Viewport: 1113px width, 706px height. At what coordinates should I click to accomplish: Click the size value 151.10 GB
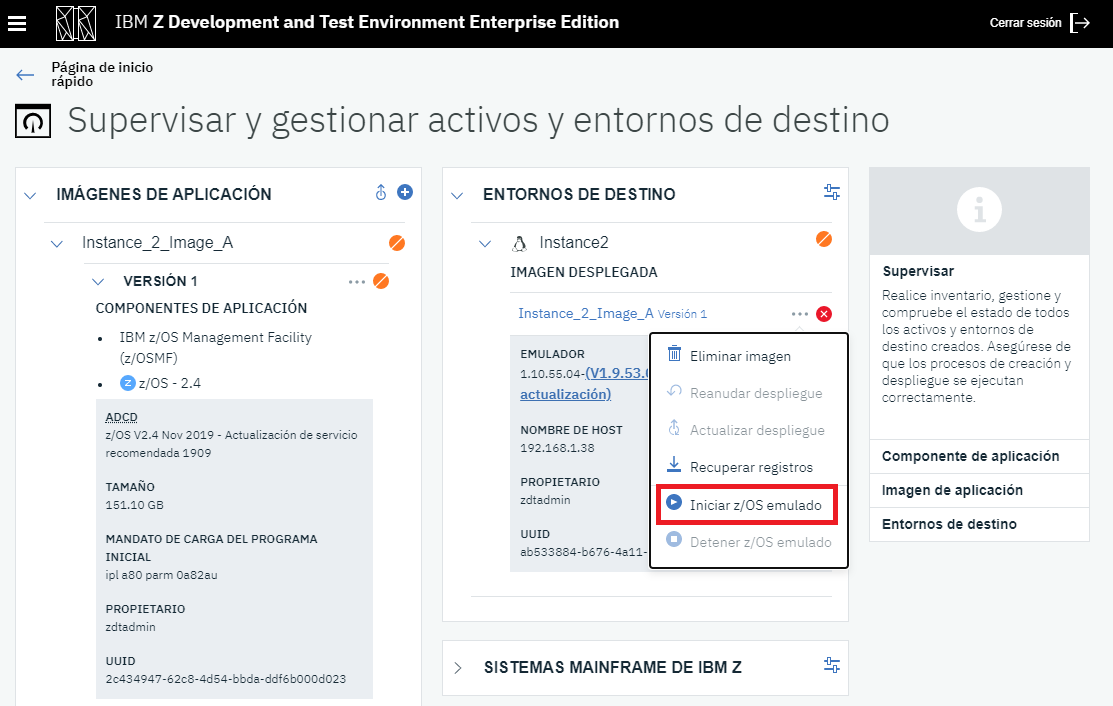134,505
